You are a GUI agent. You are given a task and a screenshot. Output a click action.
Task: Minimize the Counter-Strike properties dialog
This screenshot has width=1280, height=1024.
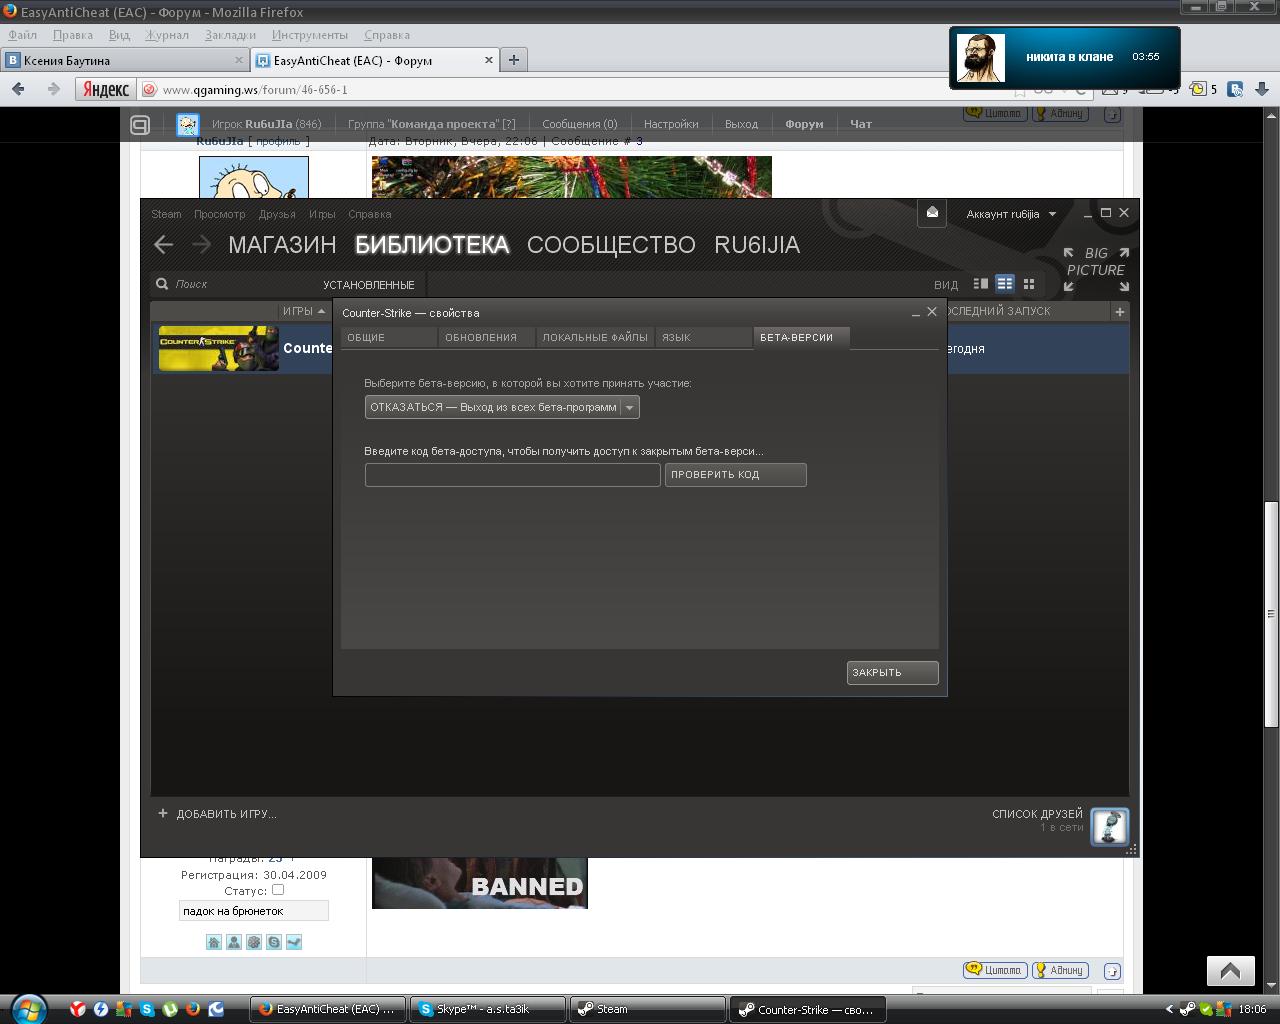click(915, 313)
